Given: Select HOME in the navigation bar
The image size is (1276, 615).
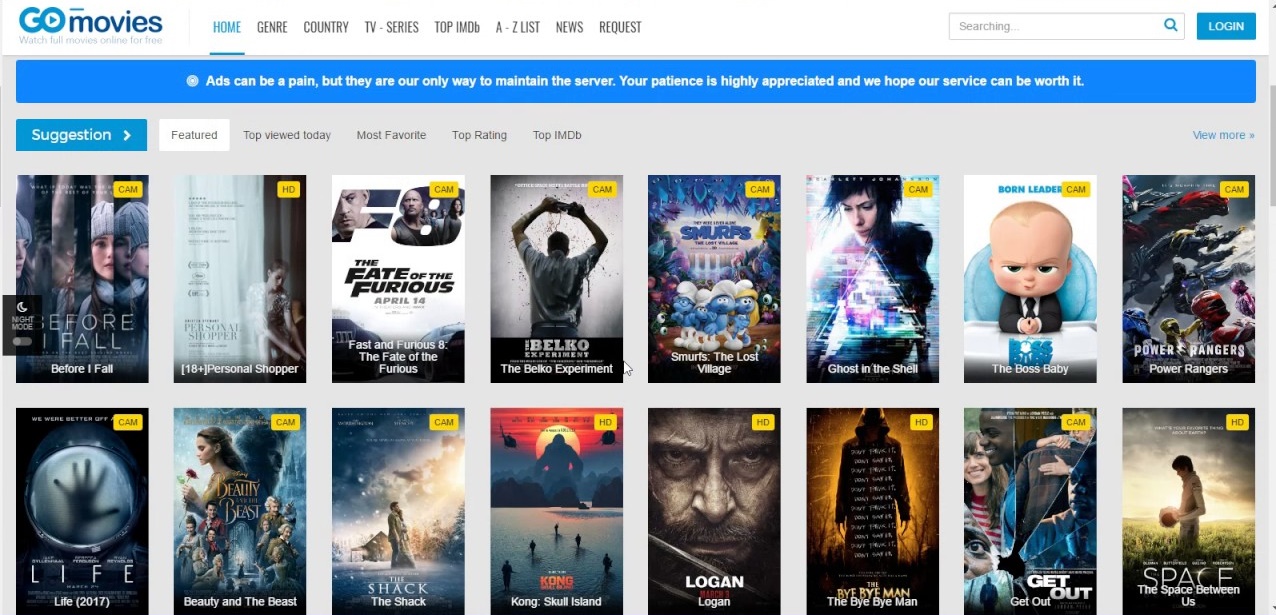Looking at the screenshot, I should click(x=226, y=27).
